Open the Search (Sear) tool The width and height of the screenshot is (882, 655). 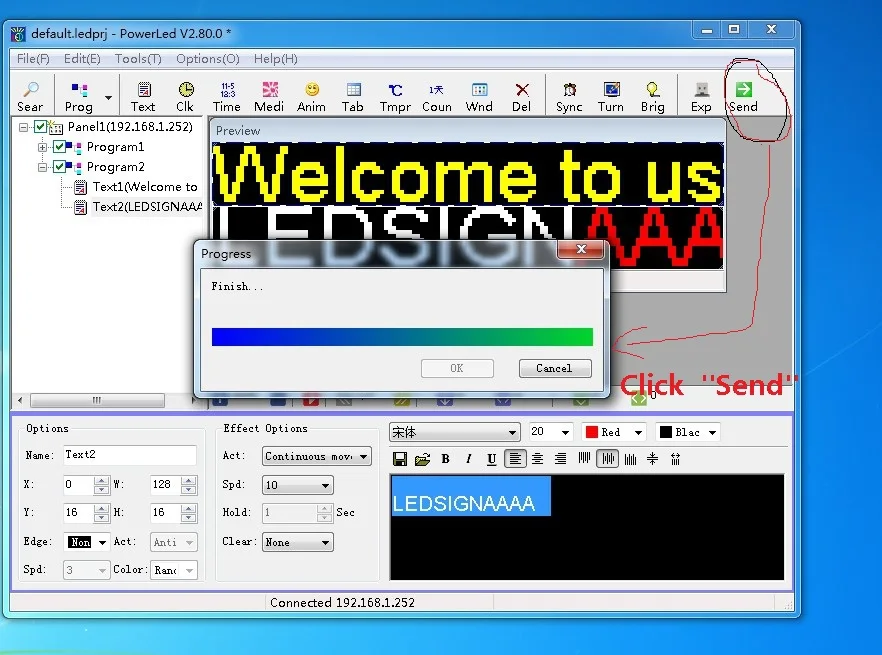coord(30,96)
